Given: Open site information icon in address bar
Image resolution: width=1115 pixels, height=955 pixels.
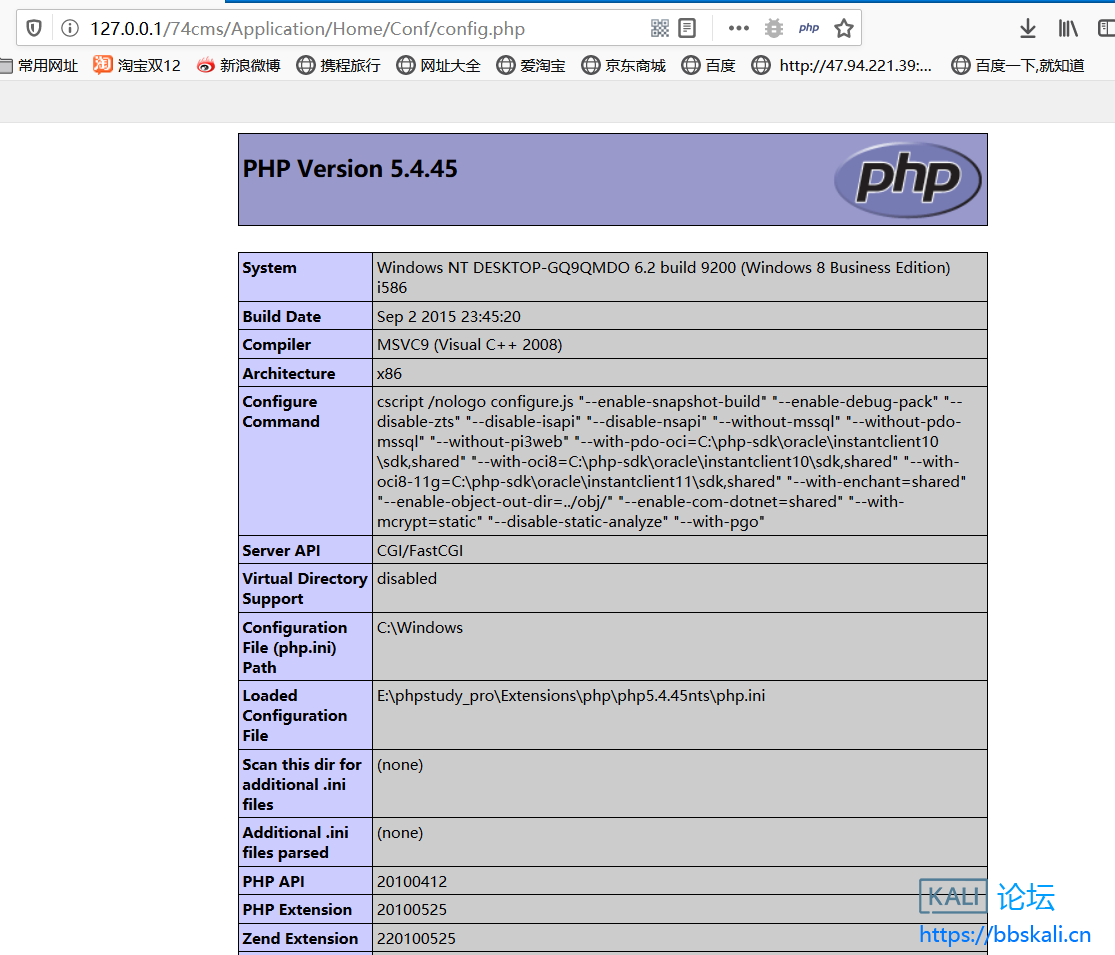Looking at the screenshot, I should (69, 28).
